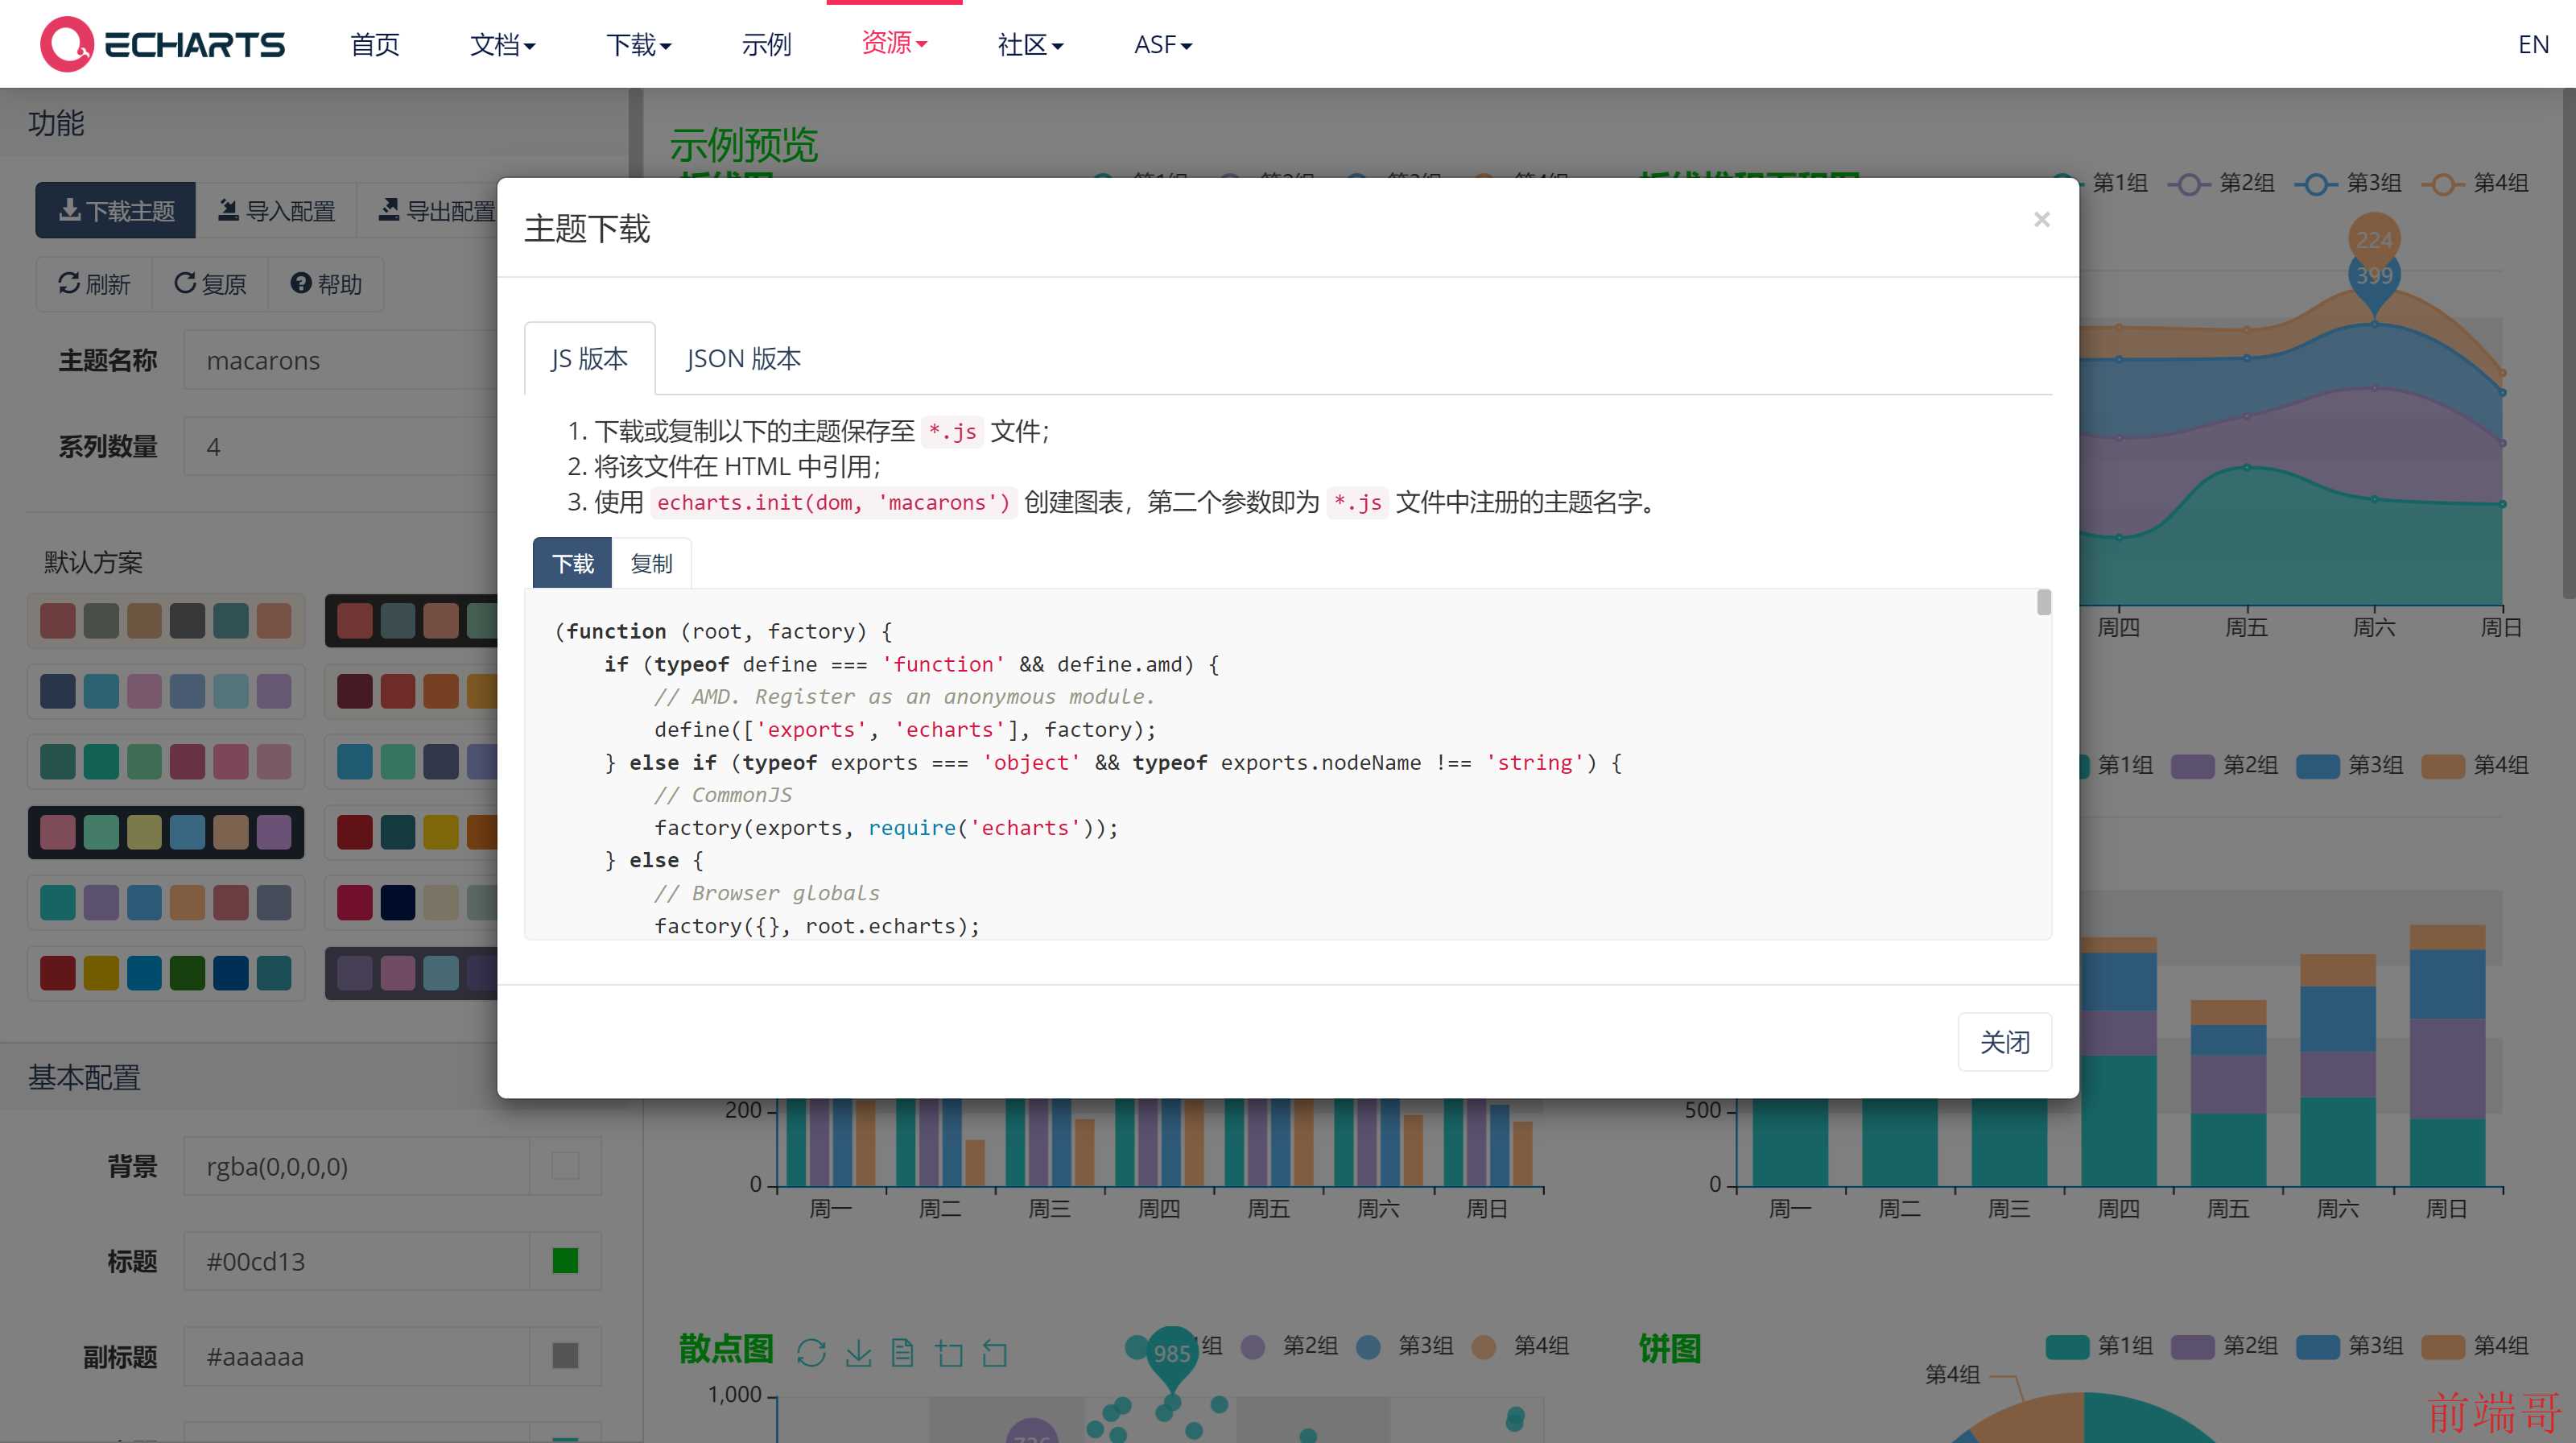The image size is (2576, 1443).
Task: Toggle 第3组 in pie chart legend
Action: [x=2350, y=1346]
